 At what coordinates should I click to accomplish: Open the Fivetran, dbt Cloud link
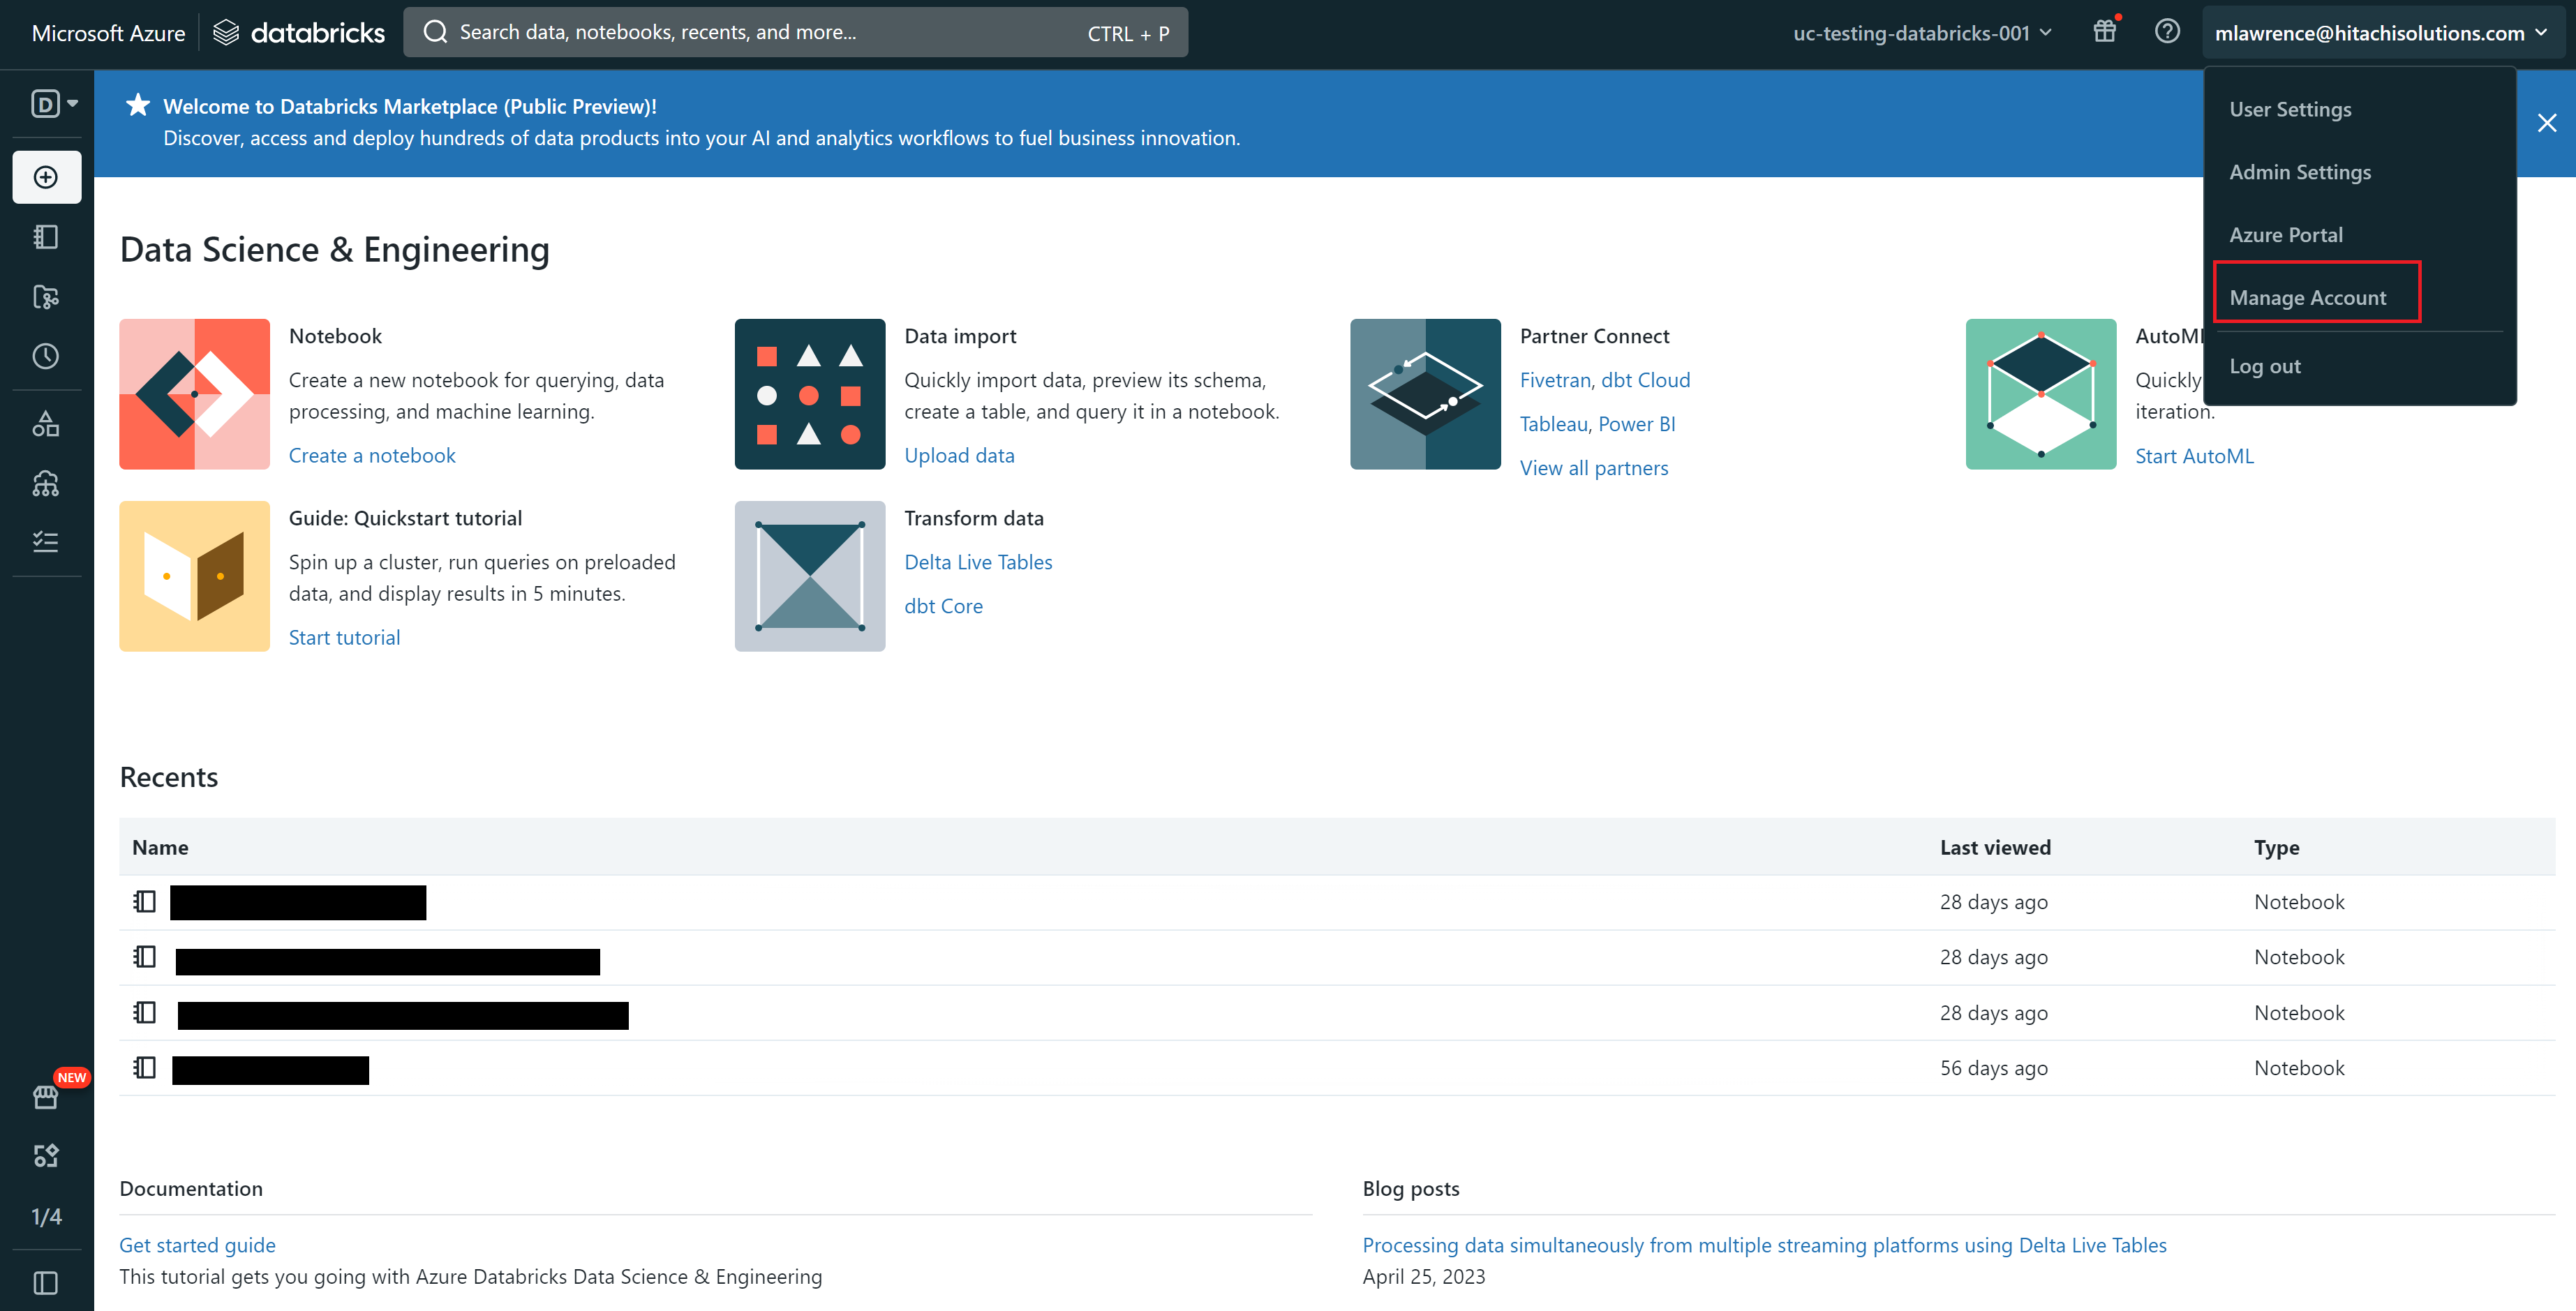pyautogui.click(x=1605, y=380)
